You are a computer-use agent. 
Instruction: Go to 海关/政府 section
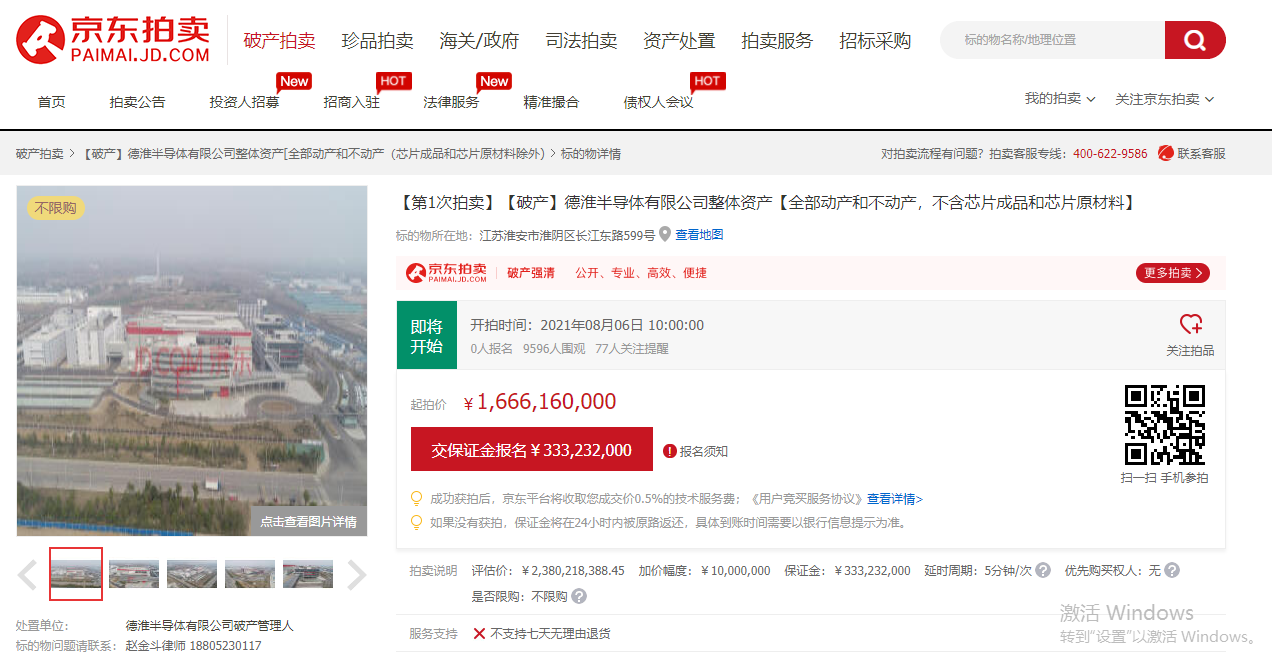pyautogui.click(x=479, y=41)
